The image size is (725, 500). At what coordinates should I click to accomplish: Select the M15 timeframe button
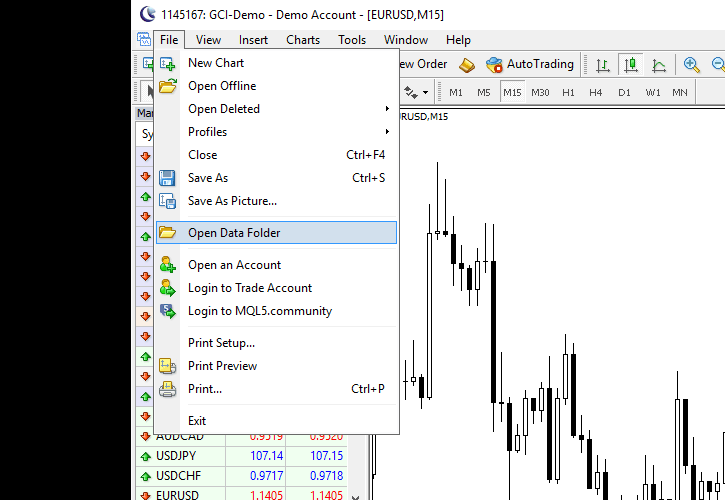(x=512, y=93)
